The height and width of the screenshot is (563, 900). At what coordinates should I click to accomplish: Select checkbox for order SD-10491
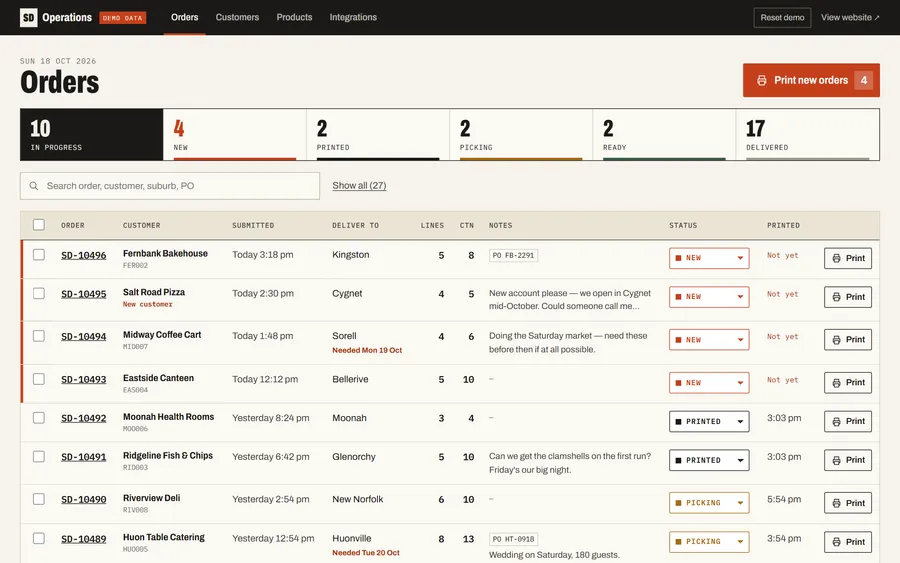tap(38, 456)
